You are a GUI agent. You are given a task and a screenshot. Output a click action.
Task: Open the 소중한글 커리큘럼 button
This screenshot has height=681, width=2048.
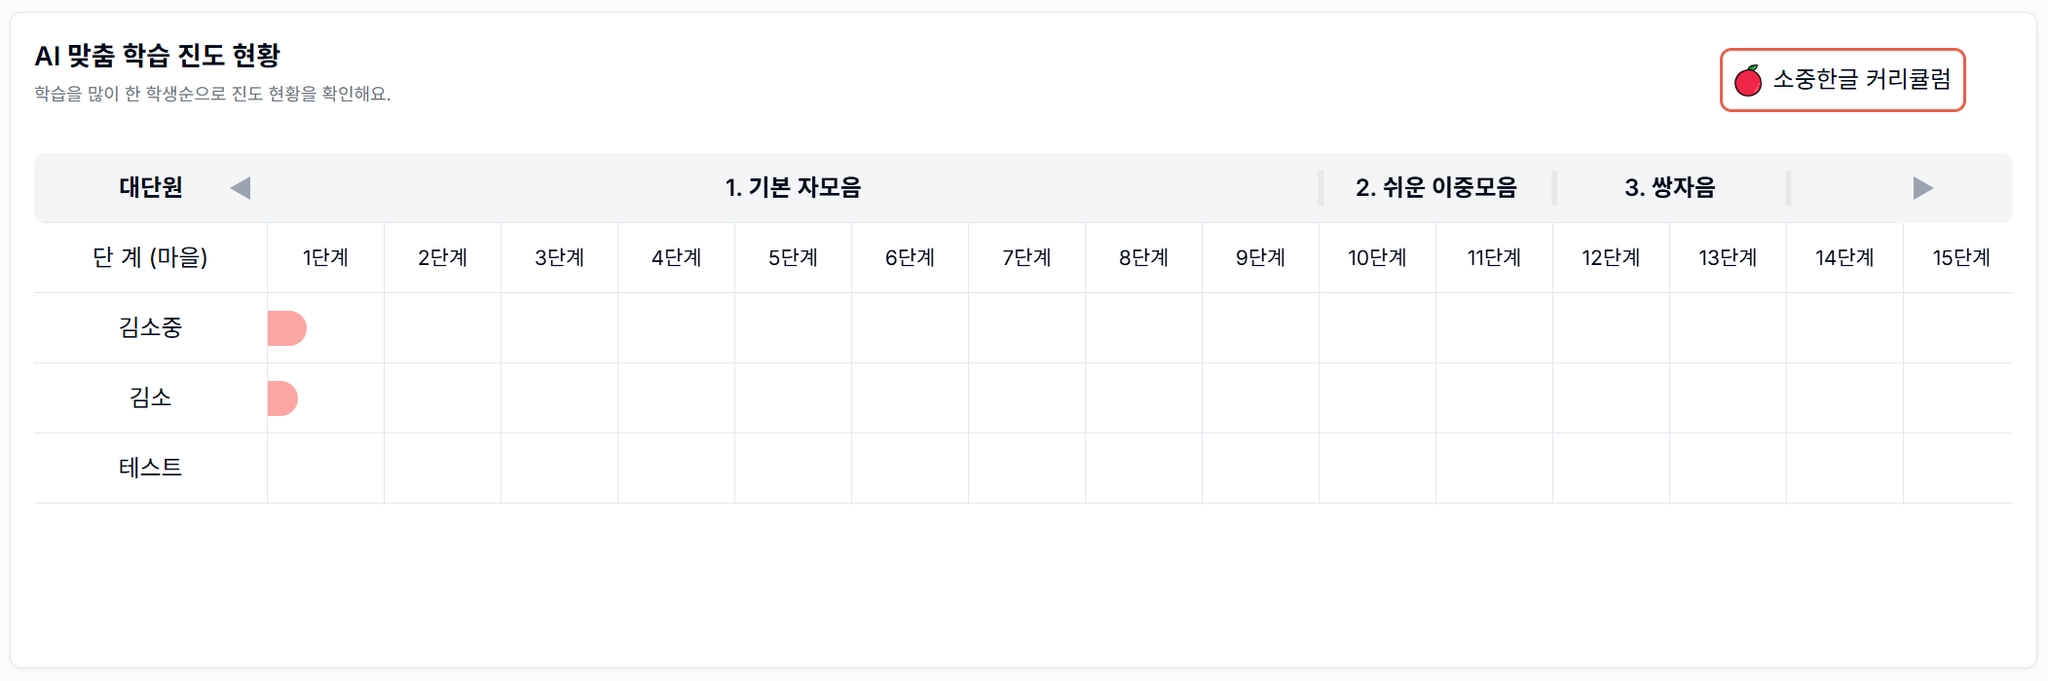pyautogui.click(x=1842, y=80)
